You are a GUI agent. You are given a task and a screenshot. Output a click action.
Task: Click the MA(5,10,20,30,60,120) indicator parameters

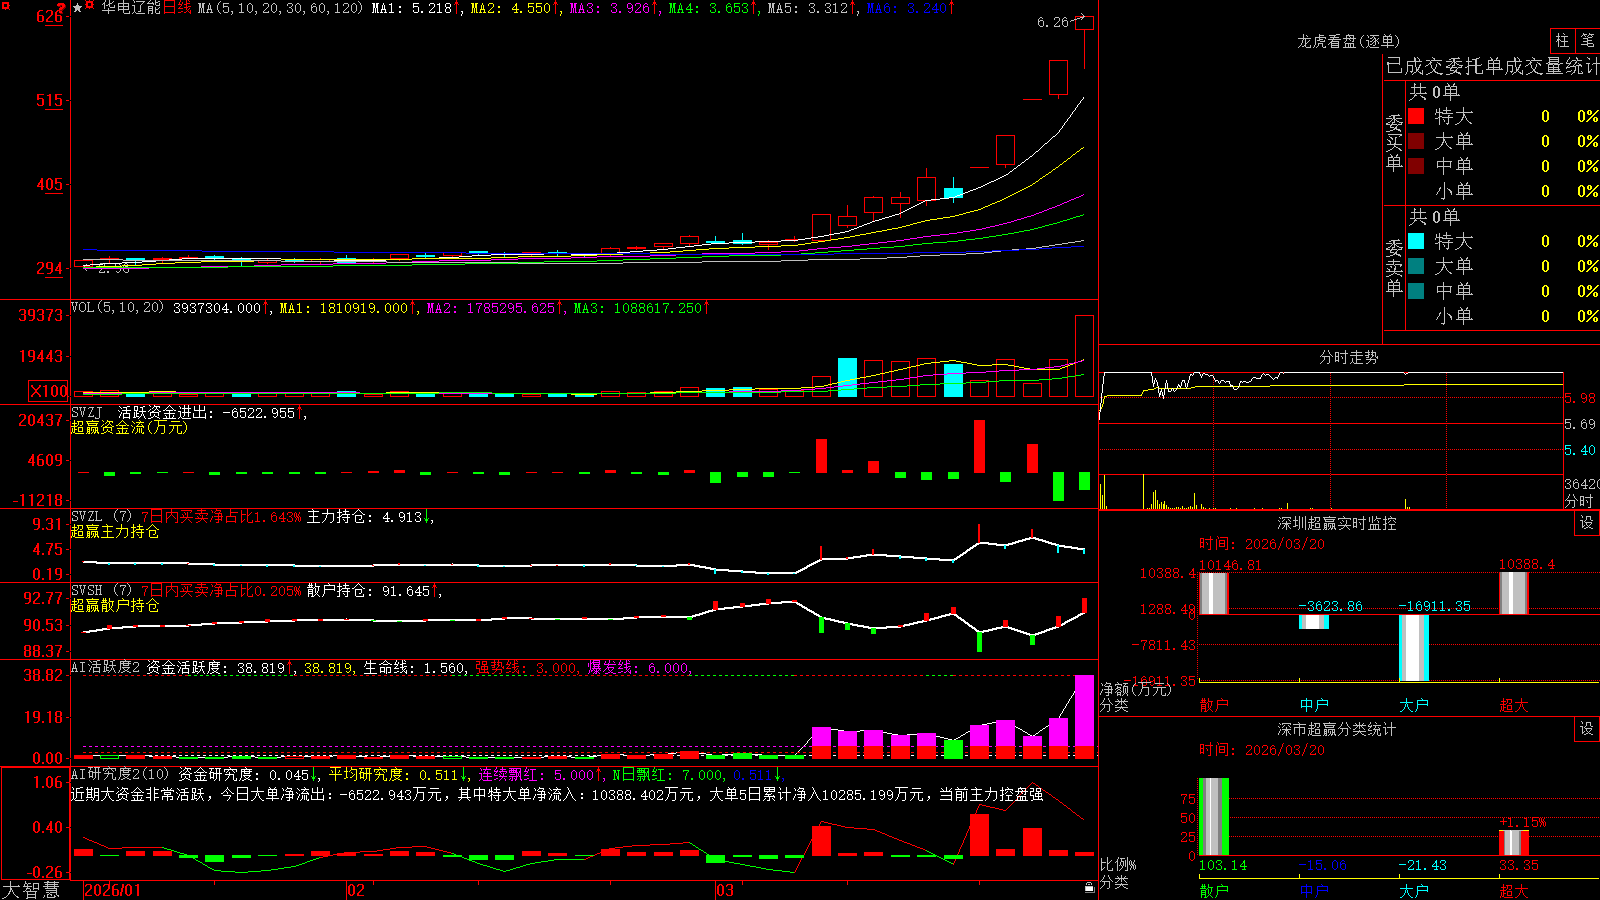pyautogui.click(x=281, y=8)
